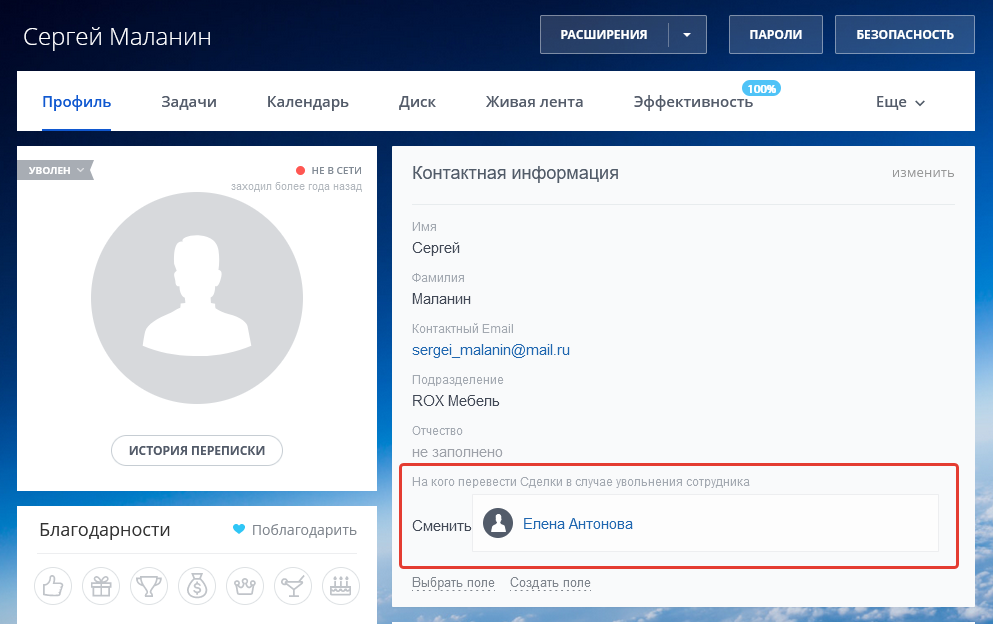Open the Календарь tab
This screenshot has height=624, width=993.
(307, 102)
